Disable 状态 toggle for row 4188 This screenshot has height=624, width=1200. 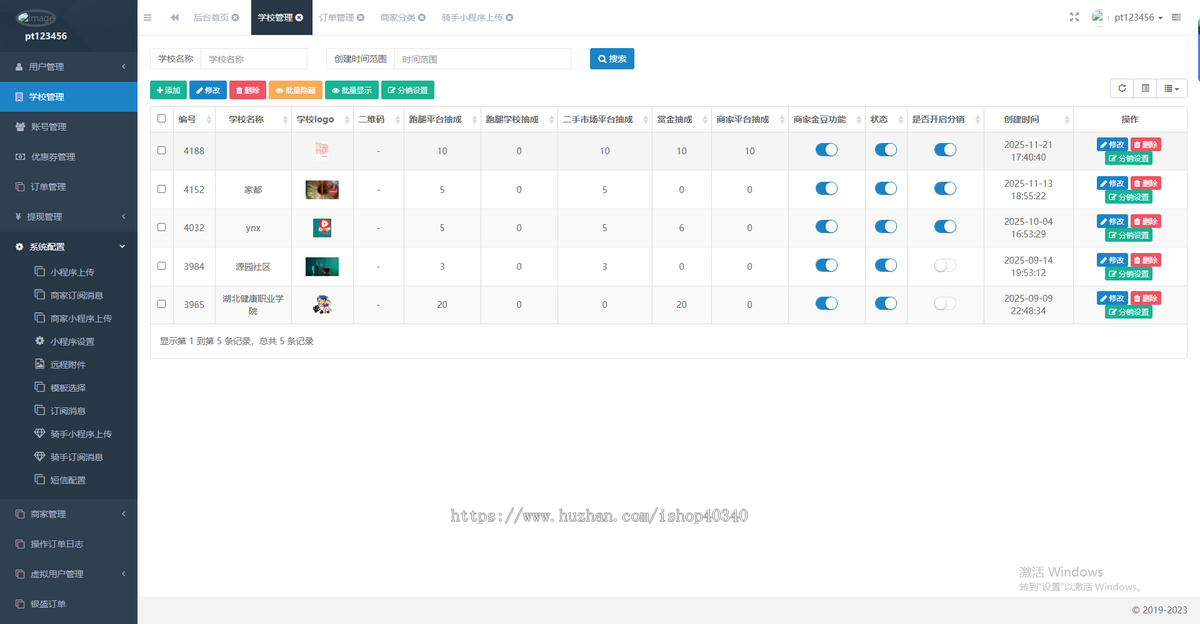[886, 150]
